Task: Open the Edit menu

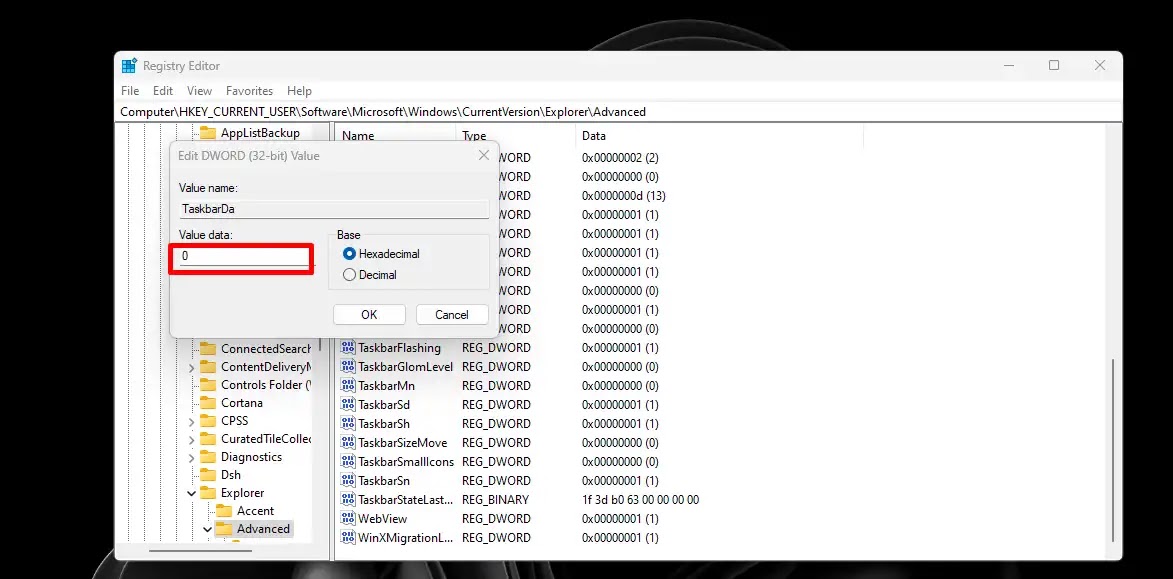Action: point(163,91)
